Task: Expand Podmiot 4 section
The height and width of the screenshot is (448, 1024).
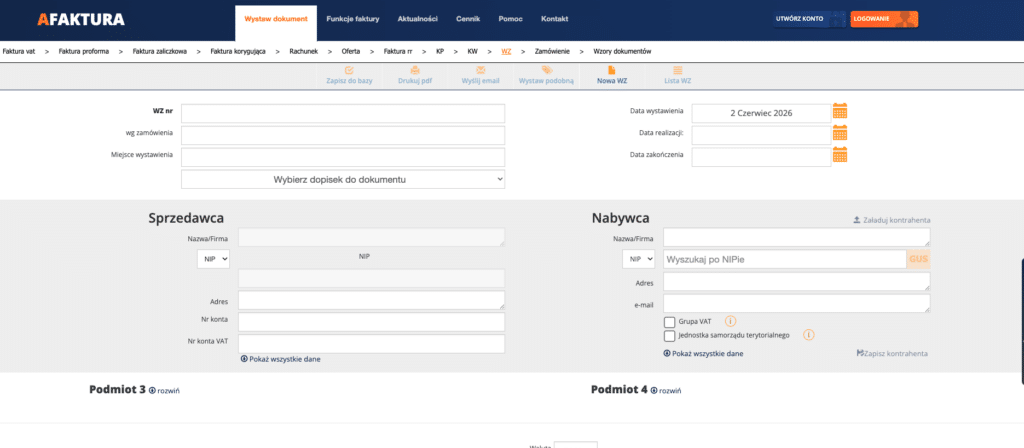Action: coord(666,391)
